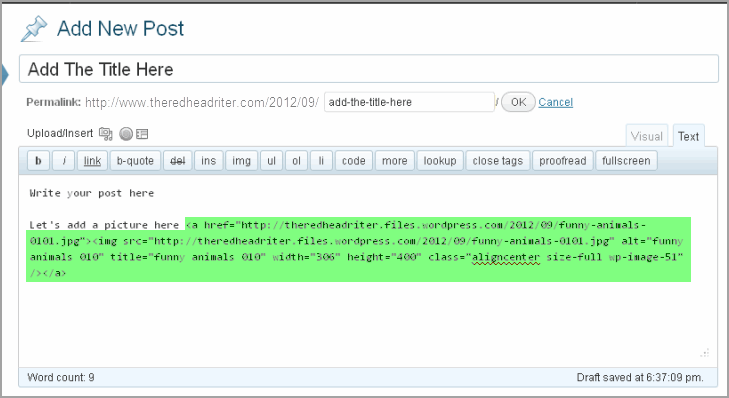This screenshot has width=729, height=398.
Task: Switch to the Visual editor tab
Action: [647, 136]
